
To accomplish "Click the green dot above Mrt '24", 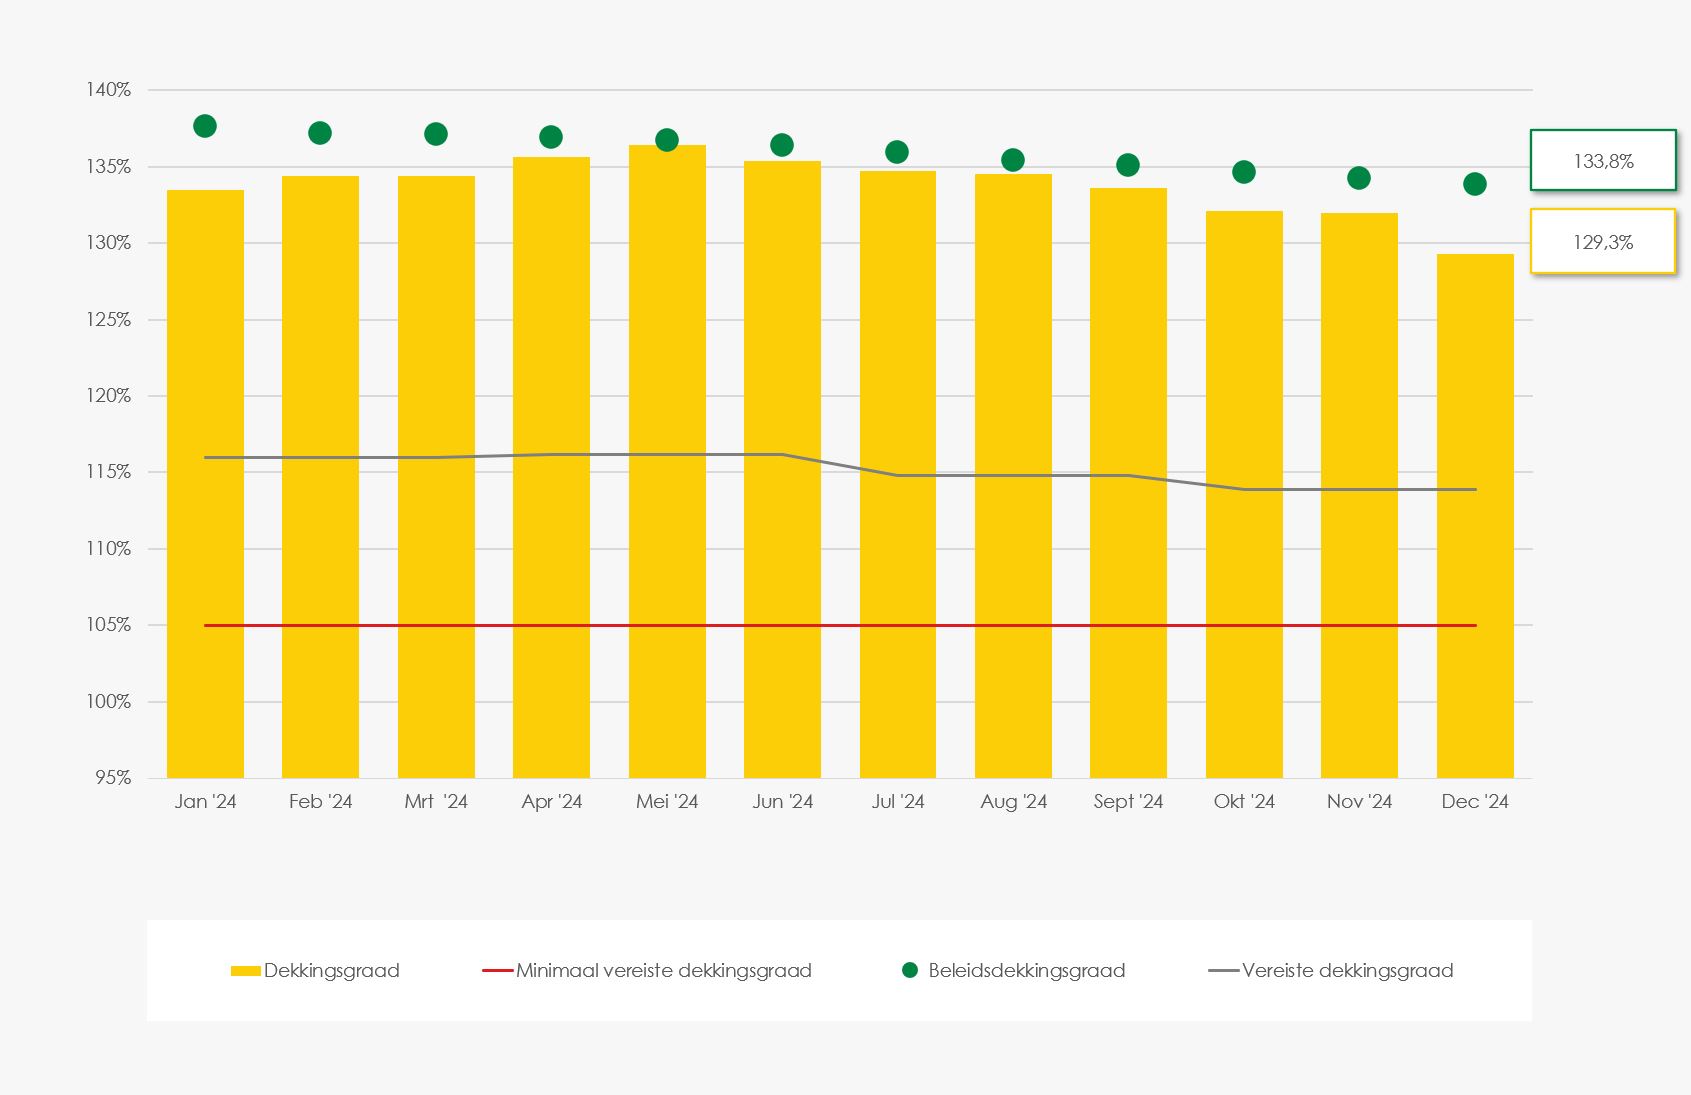I will (x=436, y=134).
